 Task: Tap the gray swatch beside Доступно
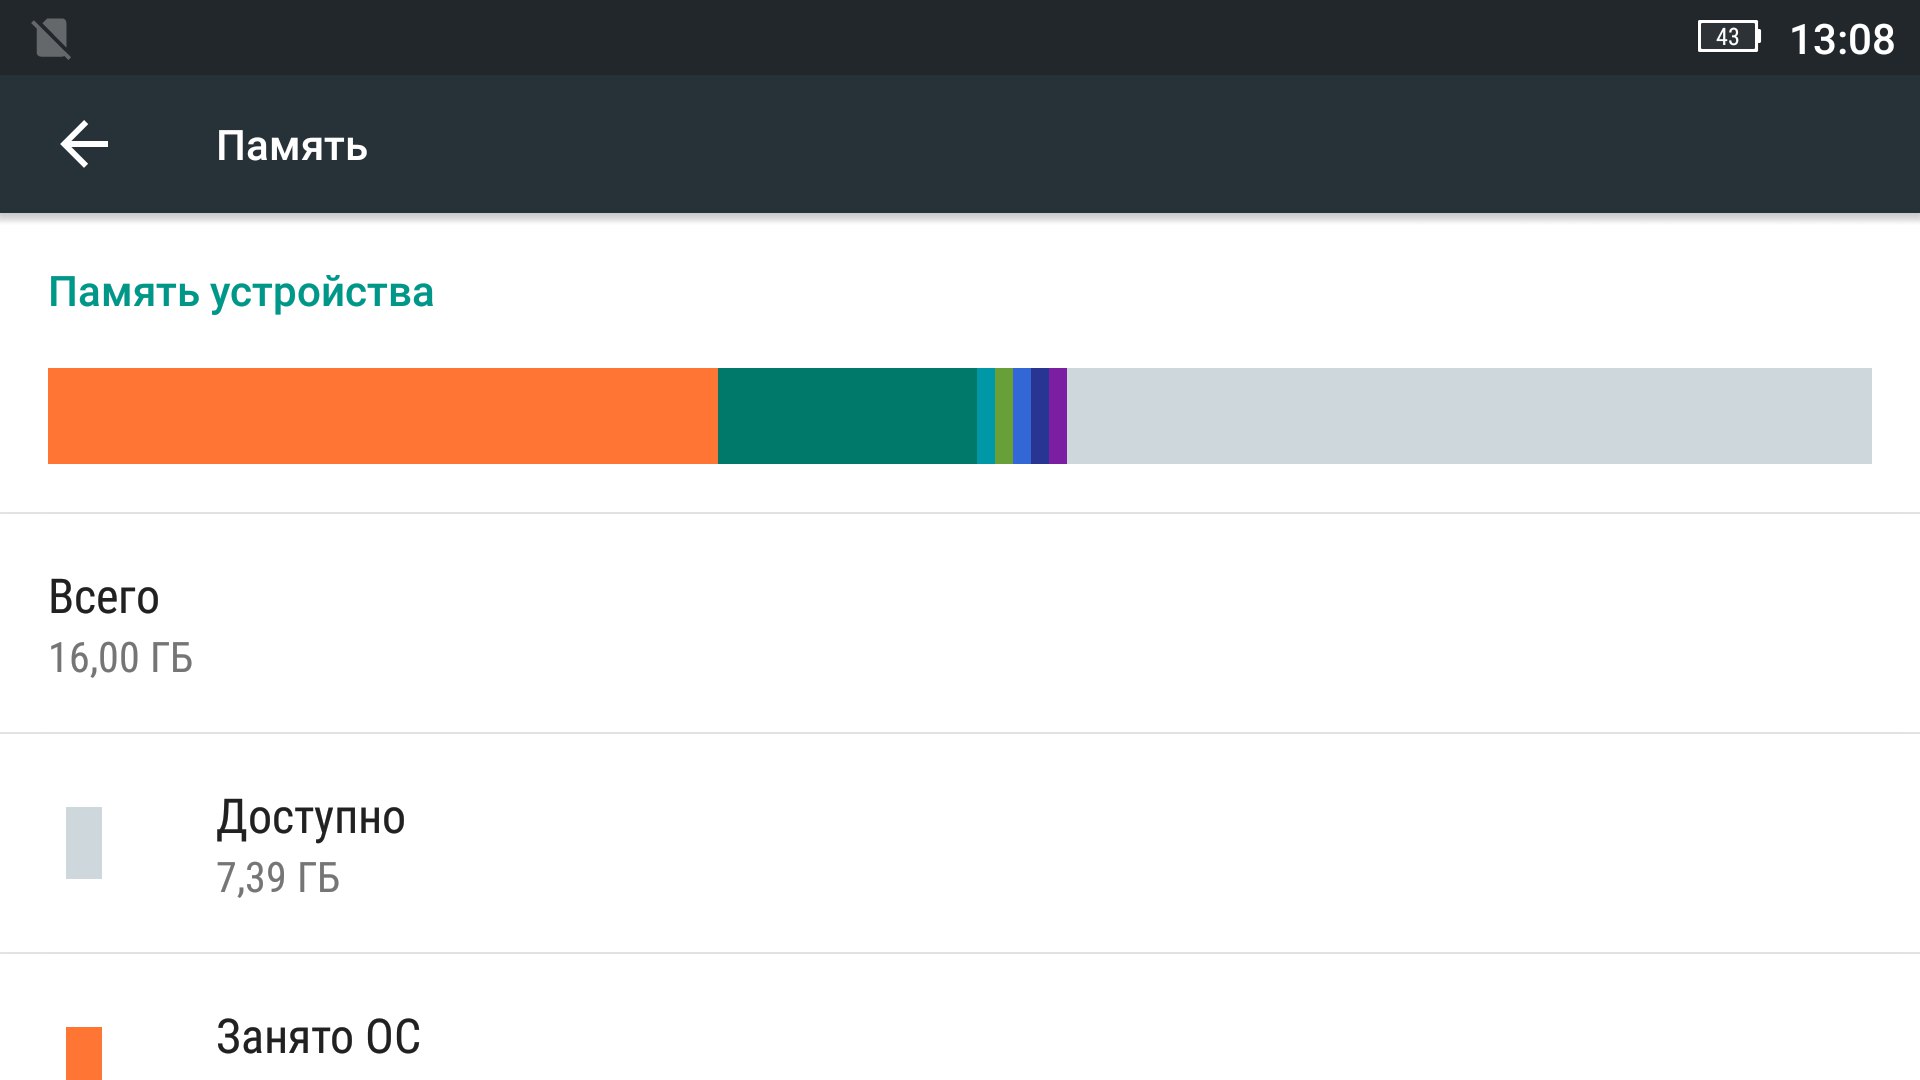tap(84, 843)
